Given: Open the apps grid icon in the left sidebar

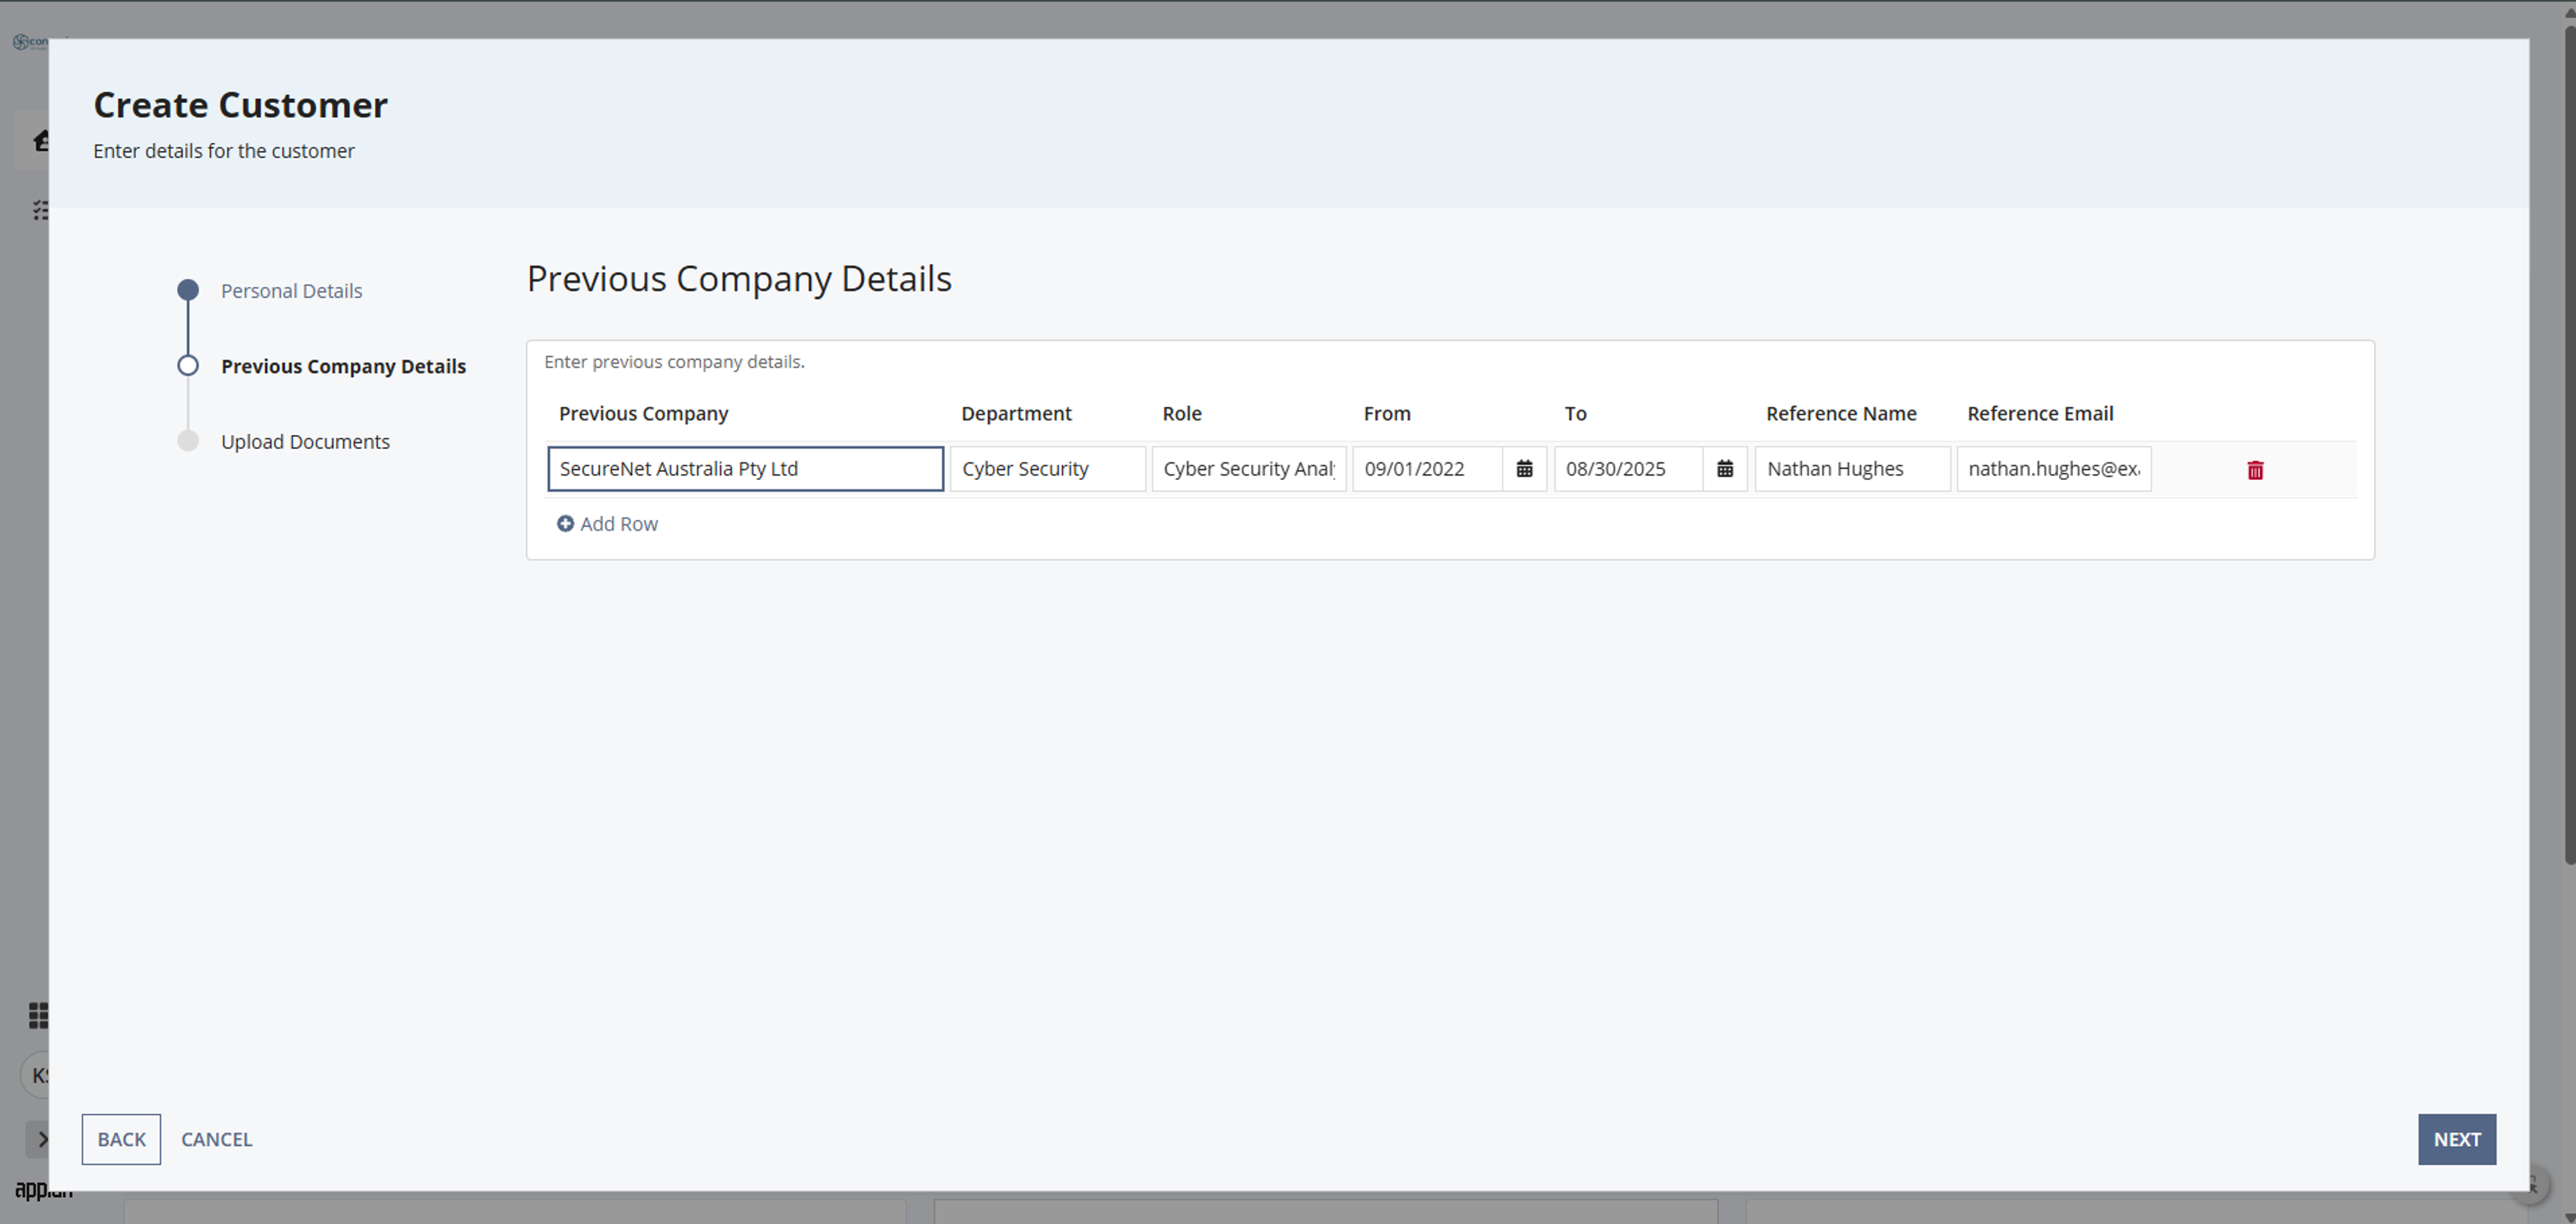Looking at the screenshot, I should [38, 1016].
